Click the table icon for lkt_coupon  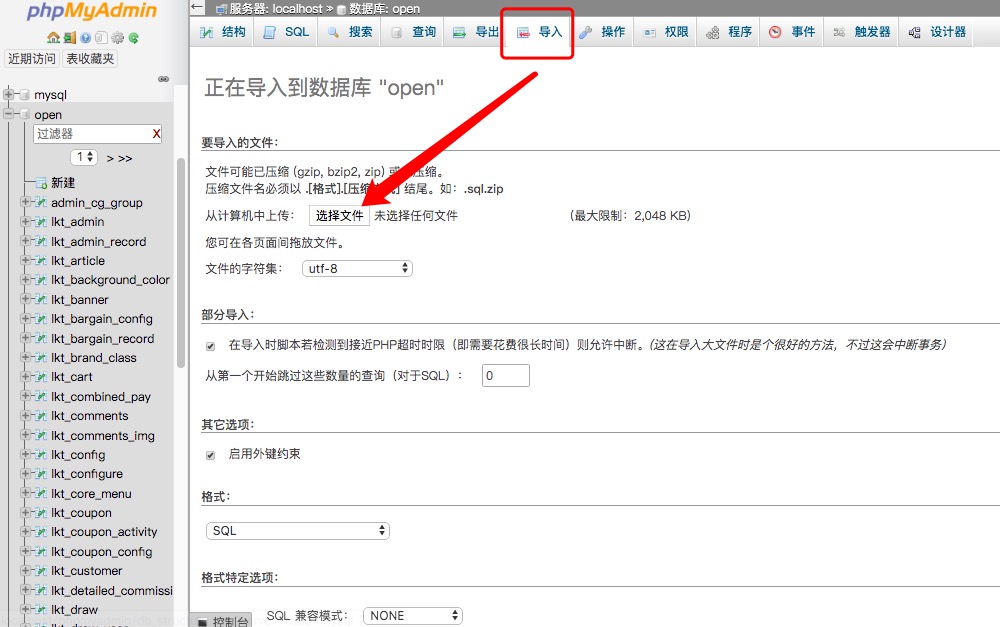(x=41, y=512)
